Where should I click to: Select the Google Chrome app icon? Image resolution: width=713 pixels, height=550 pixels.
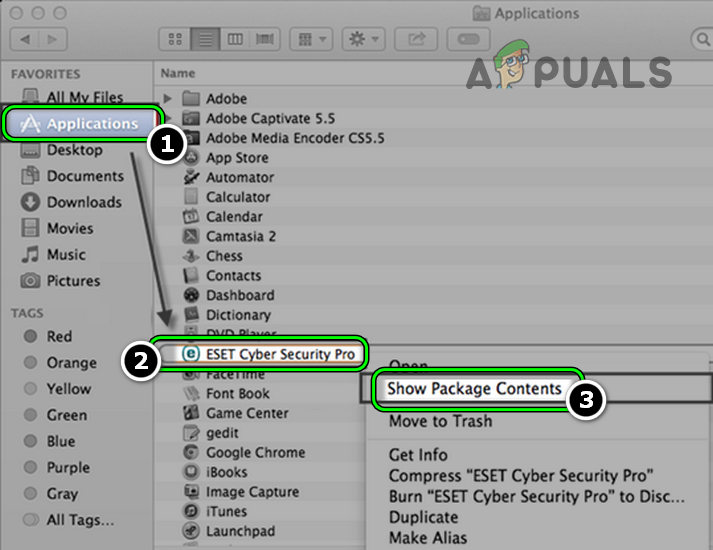pyautogui.click(x=191, y=452)
